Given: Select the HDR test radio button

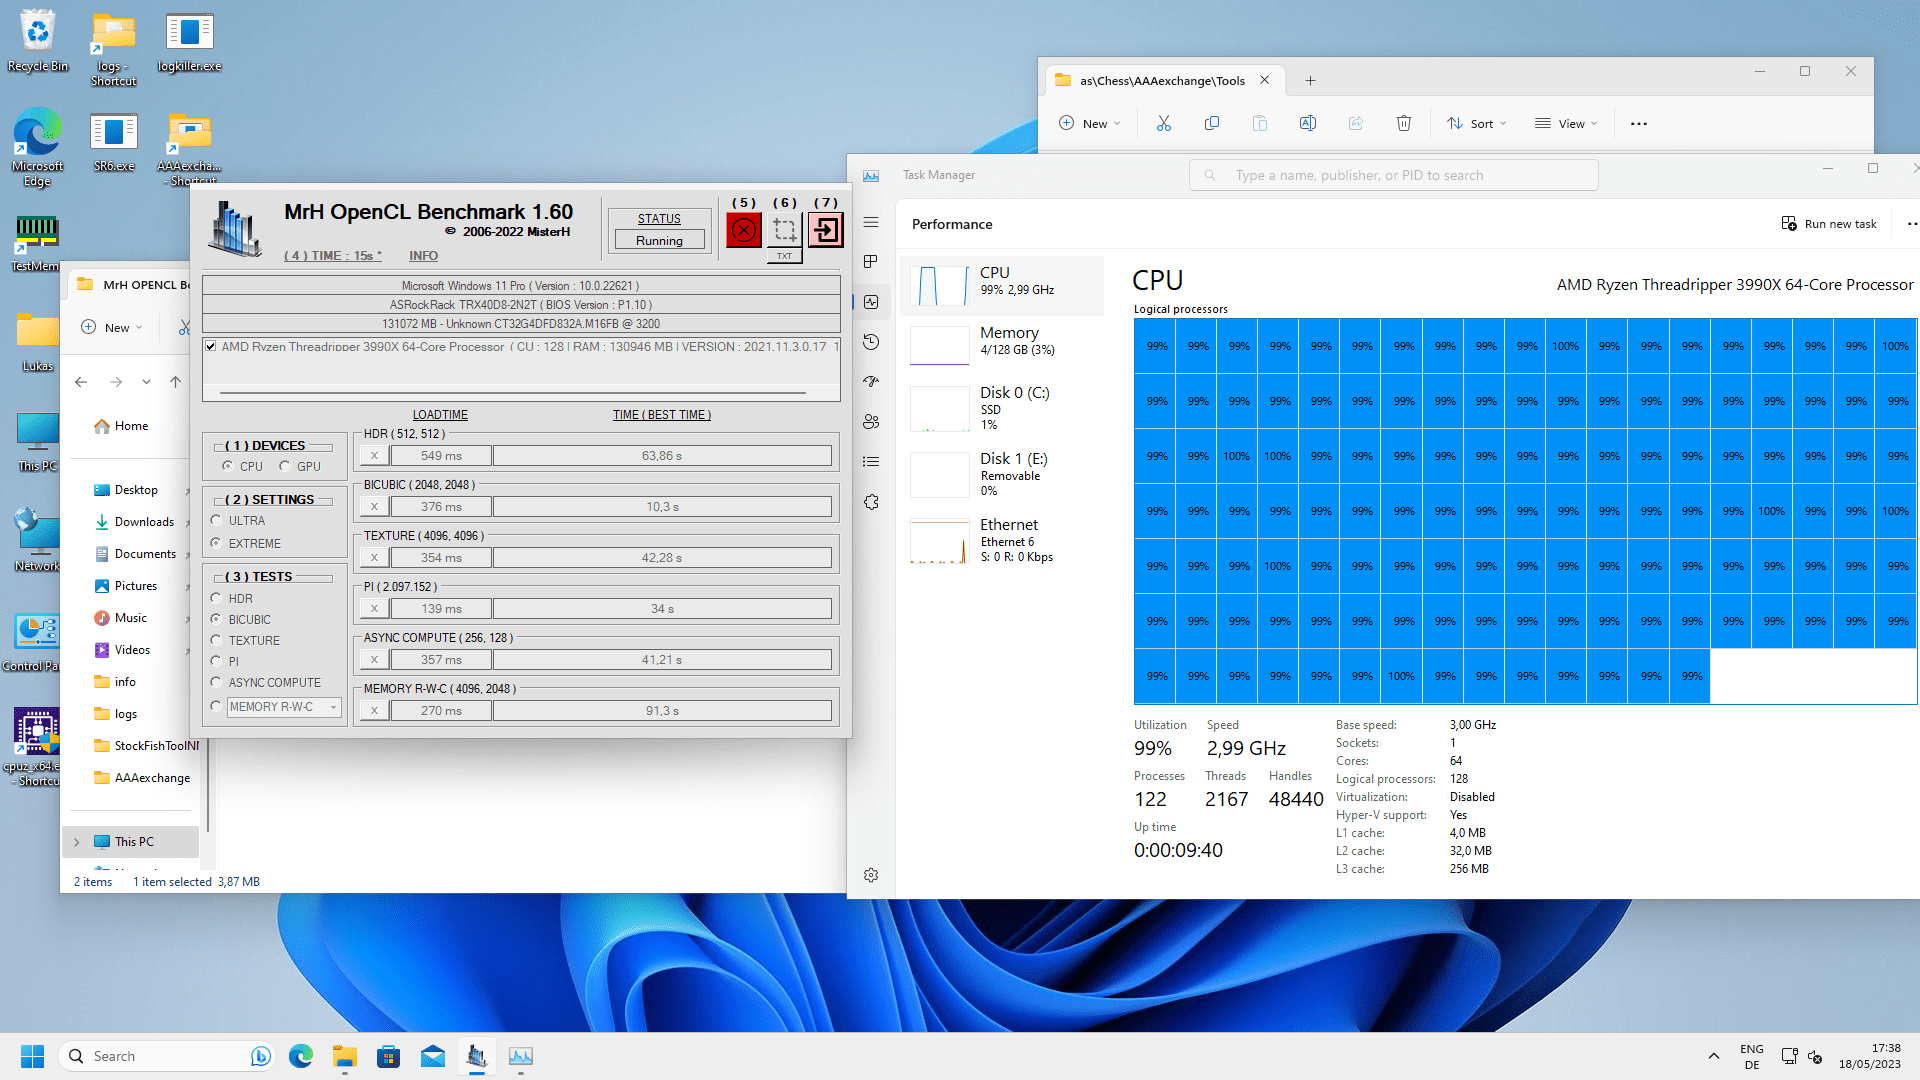Looking at the screenshot, I should [x=216, y=598].
